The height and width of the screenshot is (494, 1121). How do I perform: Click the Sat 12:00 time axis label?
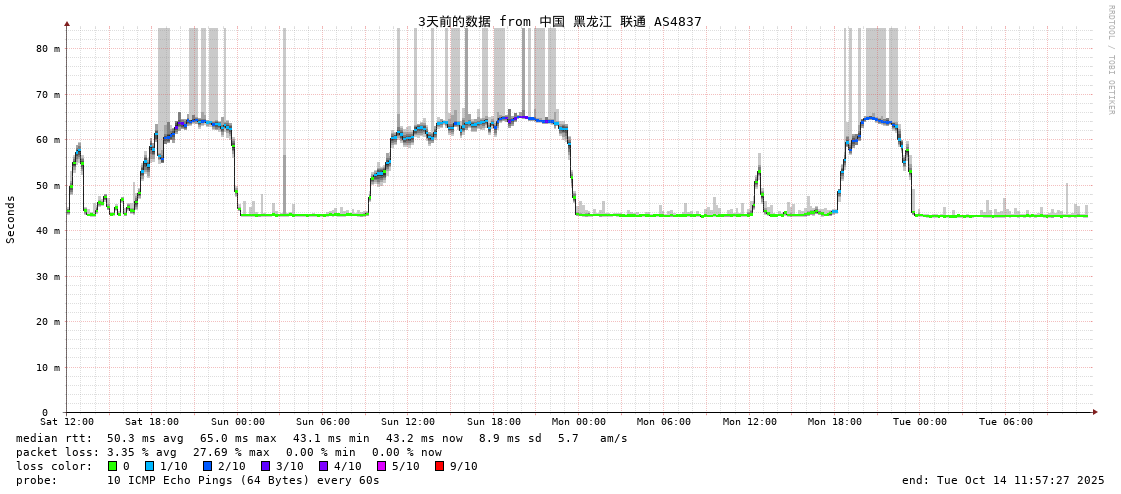[67, 422]
